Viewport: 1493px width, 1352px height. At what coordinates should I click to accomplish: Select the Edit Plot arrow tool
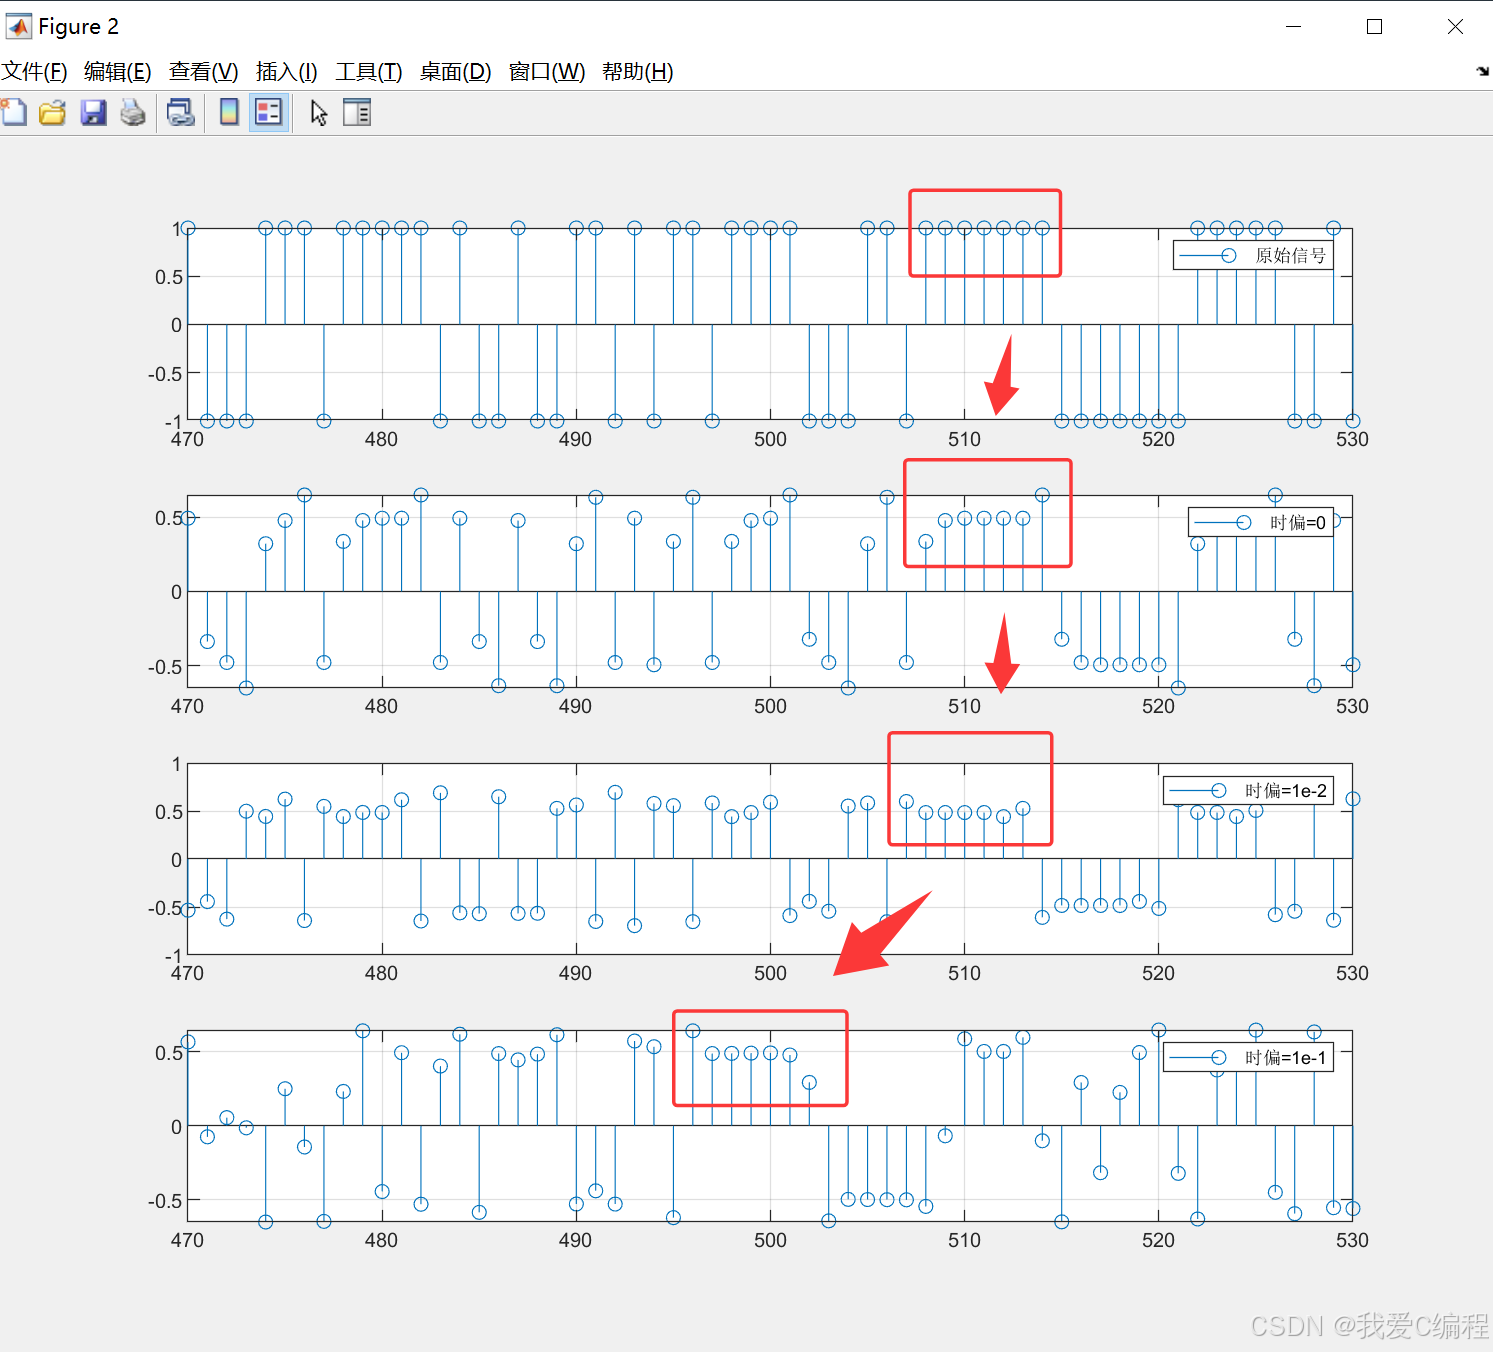point(319,113)
